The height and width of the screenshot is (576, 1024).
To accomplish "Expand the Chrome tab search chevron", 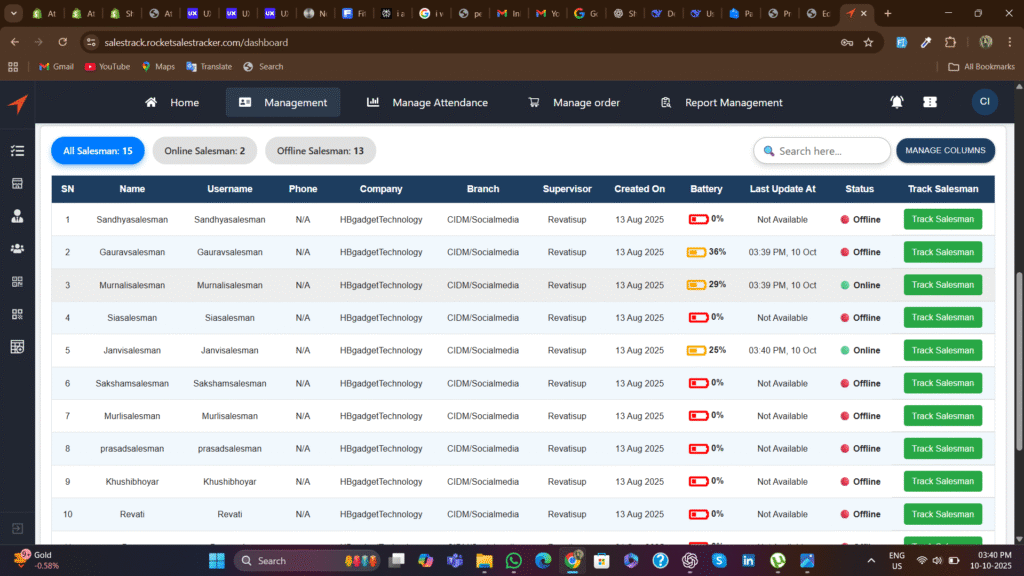I will (x=14, y=14).
